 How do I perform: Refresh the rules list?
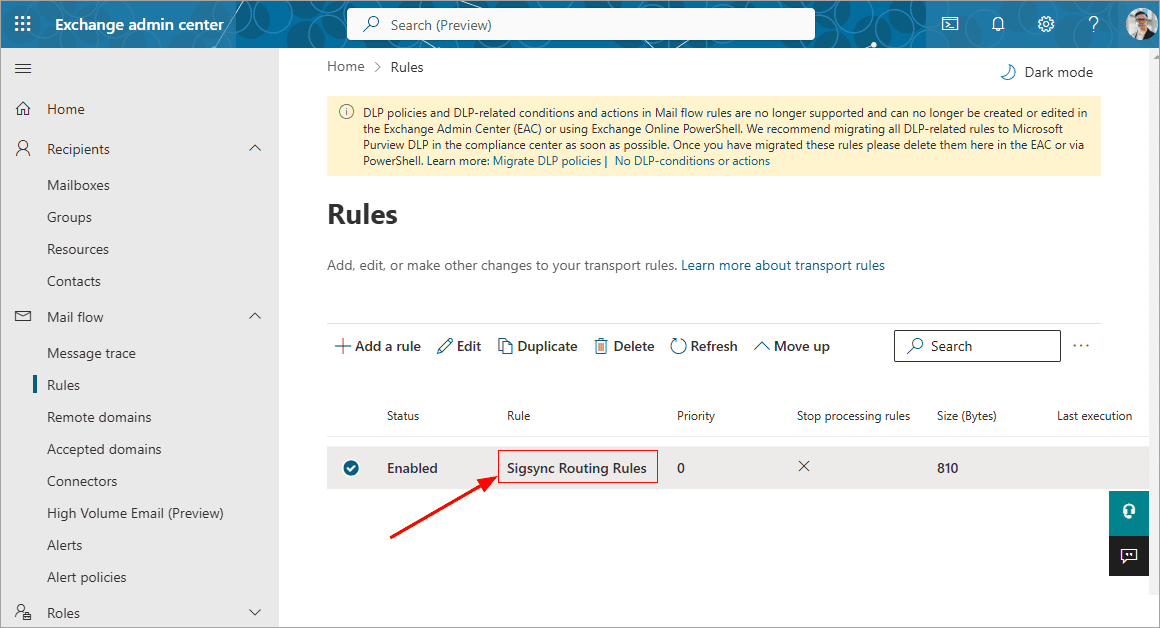coord(704,346)
